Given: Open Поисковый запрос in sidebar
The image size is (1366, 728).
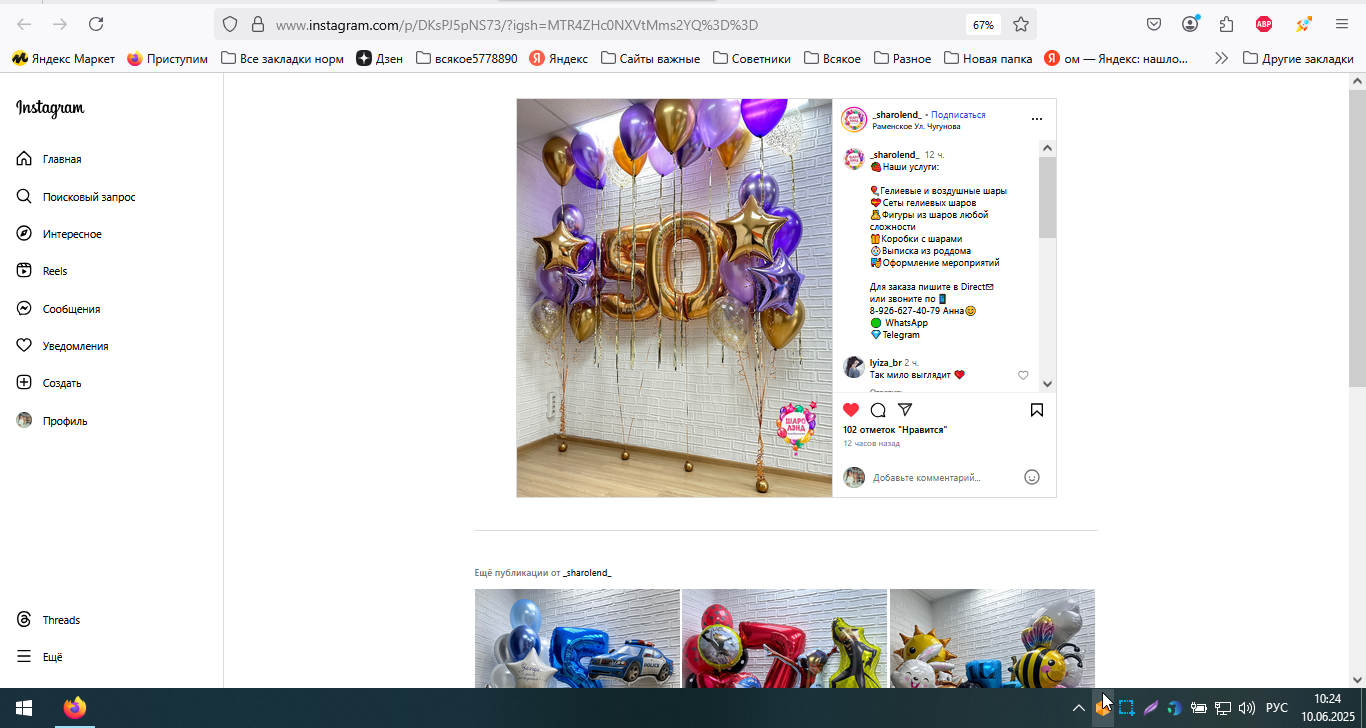Looking at the screenshot, I should [76, 197].
